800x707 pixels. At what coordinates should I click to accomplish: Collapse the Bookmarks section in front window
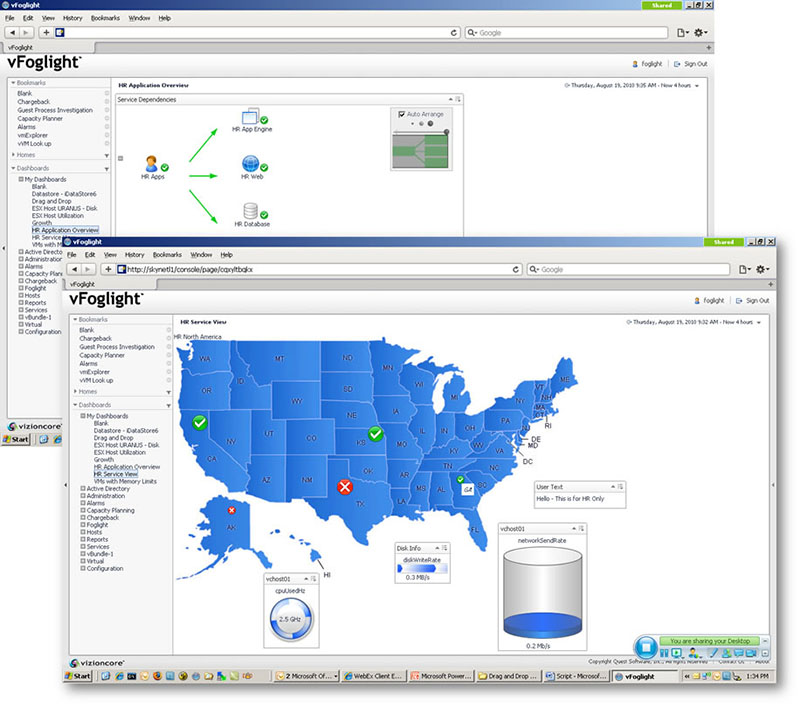tap(75, 319)
